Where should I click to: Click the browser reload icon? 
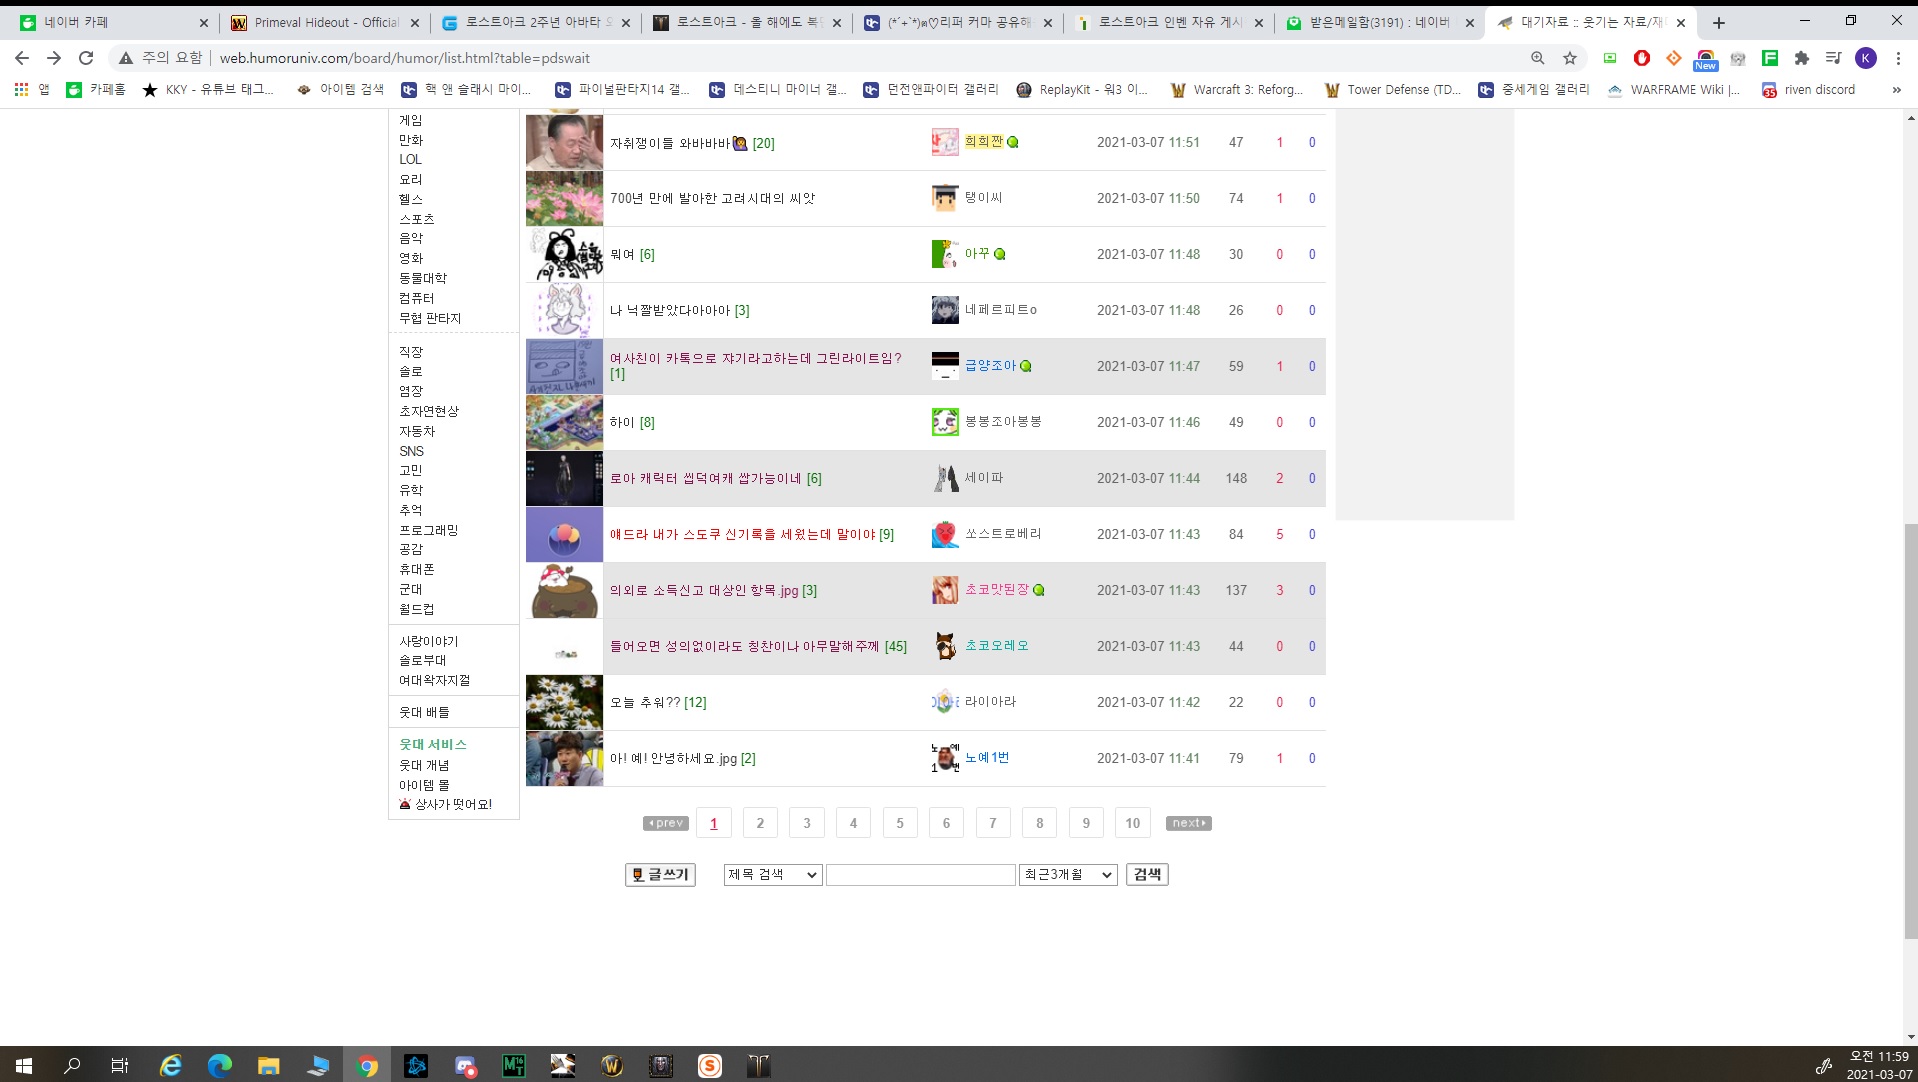point(86,58)
